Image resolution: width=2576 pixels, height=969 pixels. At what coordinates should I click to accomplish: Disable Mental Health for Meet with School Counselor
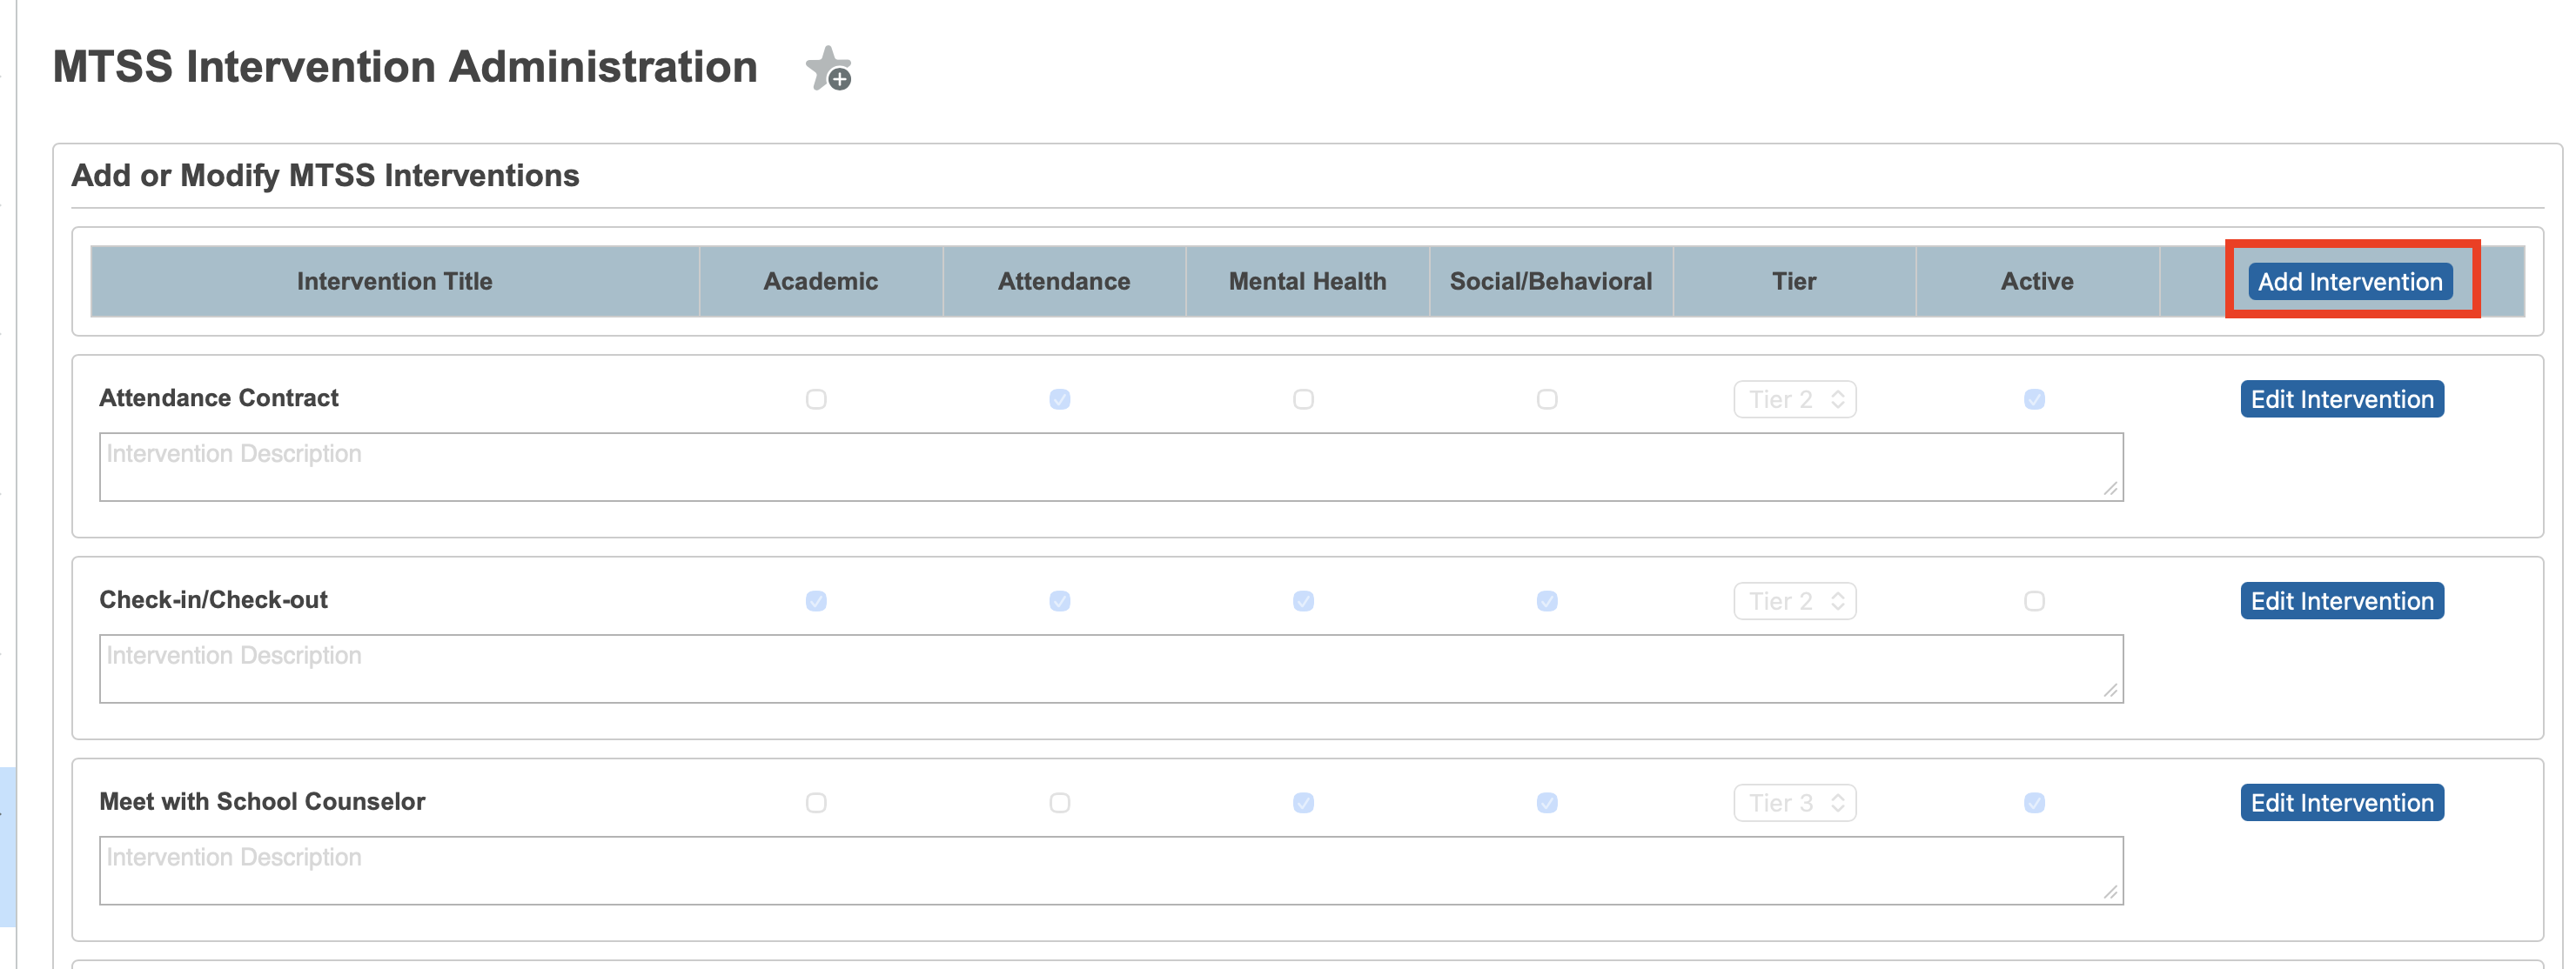tap(1303, 802)
